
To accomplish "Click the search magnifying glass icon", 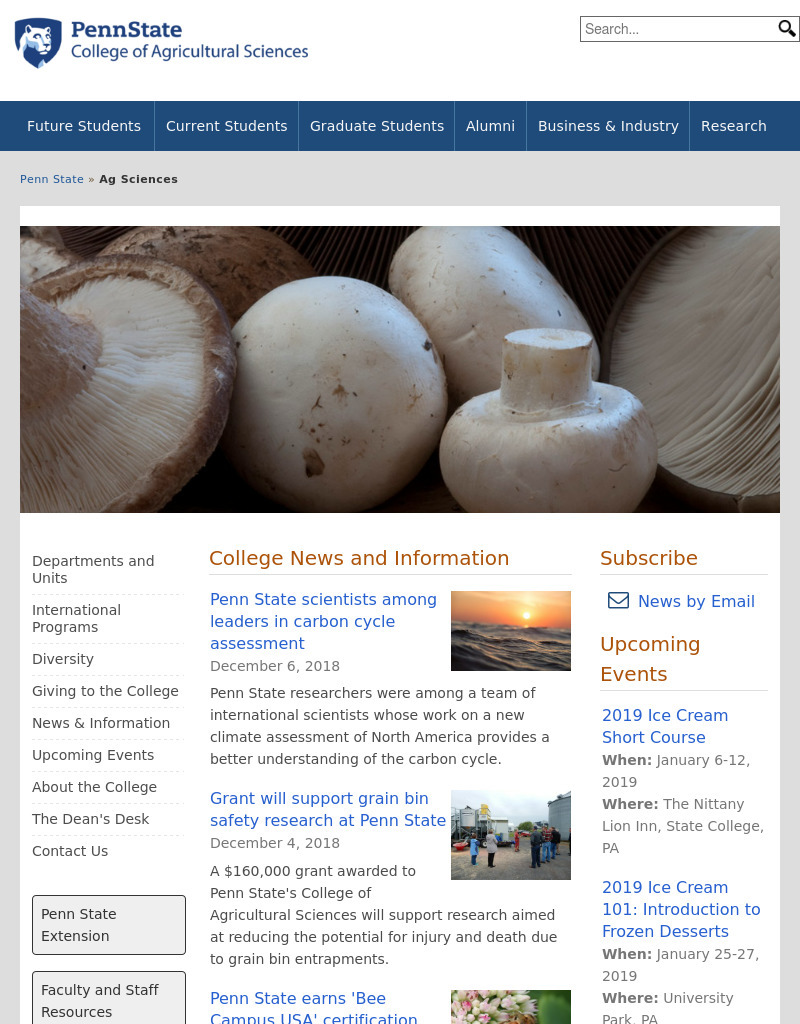I will tap(786, 29).
